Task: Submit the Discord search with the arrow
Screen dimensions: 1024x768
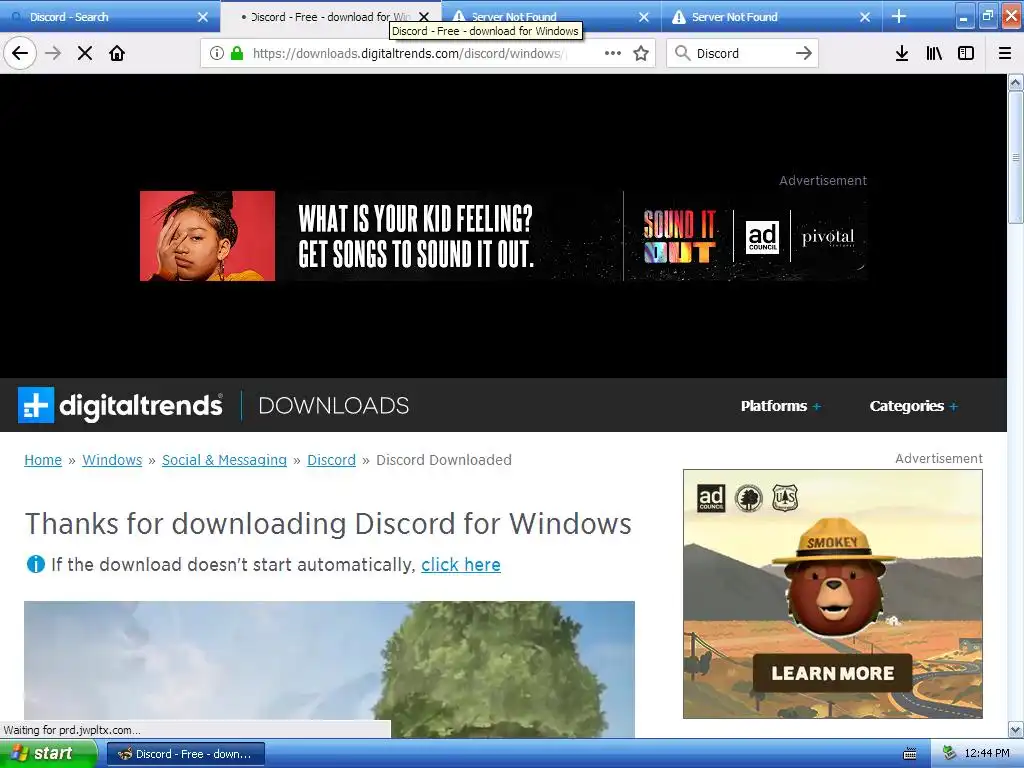Action: [x=804, y=53]
